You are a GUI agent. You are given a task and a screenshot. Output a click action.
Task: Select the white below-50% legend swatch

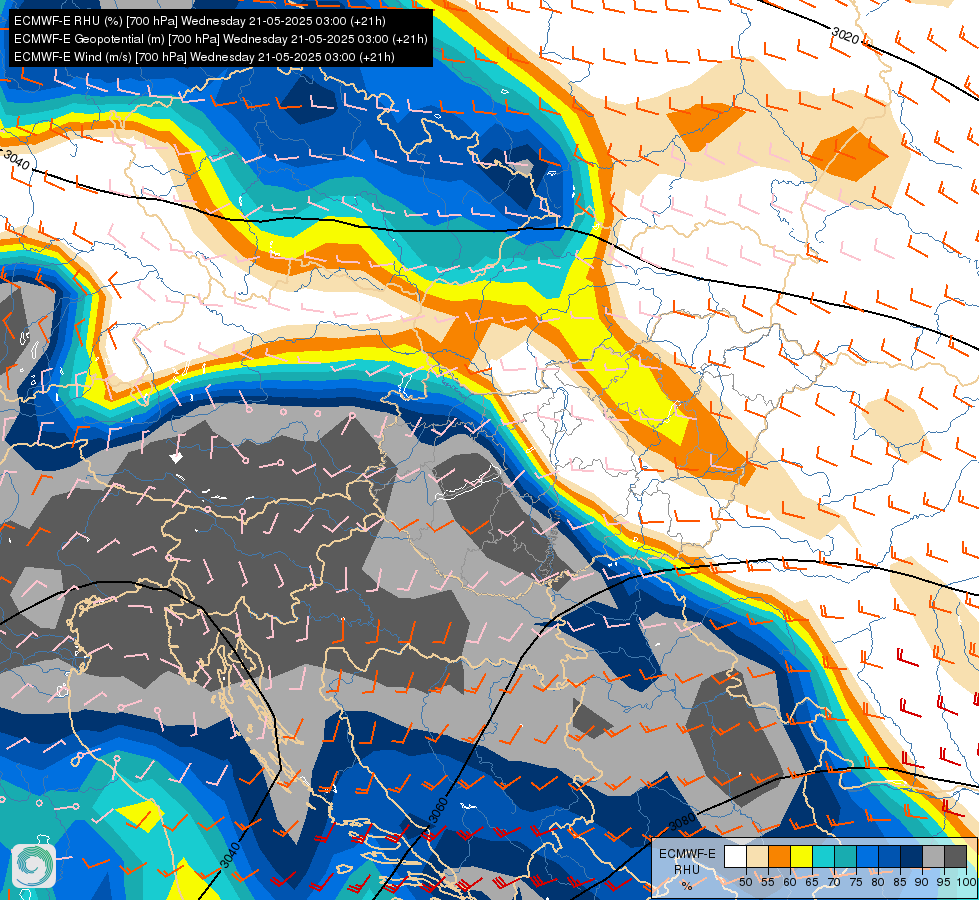tap(735, 857)
